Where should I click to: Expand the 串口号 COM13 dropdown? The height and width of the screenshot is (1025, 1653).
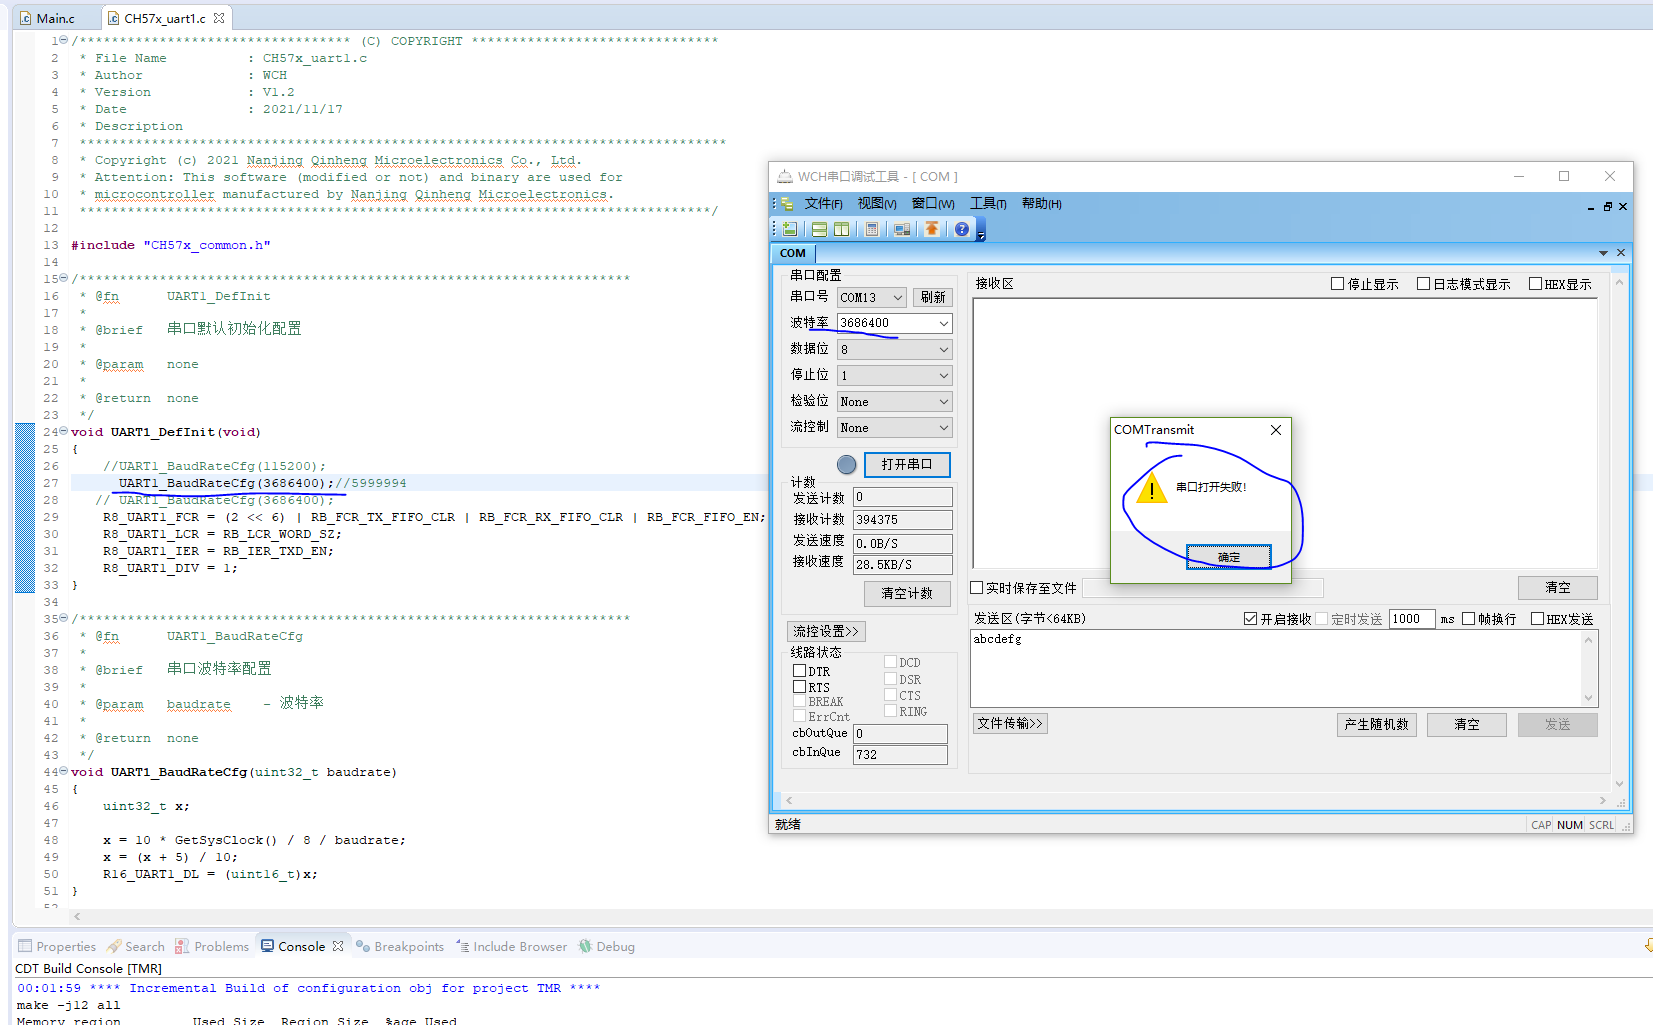[897, 297]
